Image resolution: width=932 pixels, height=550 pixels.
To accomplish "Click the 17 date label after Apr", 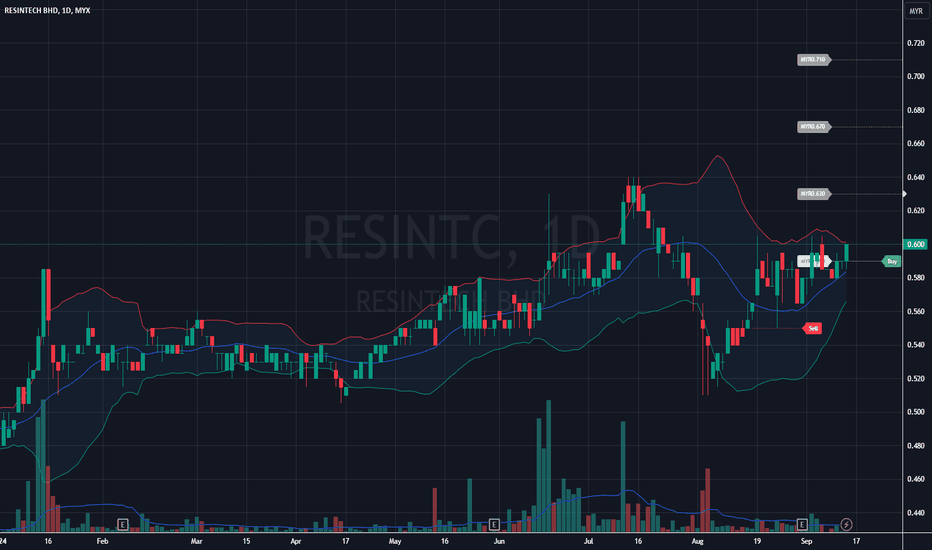I will pos(345,541).
